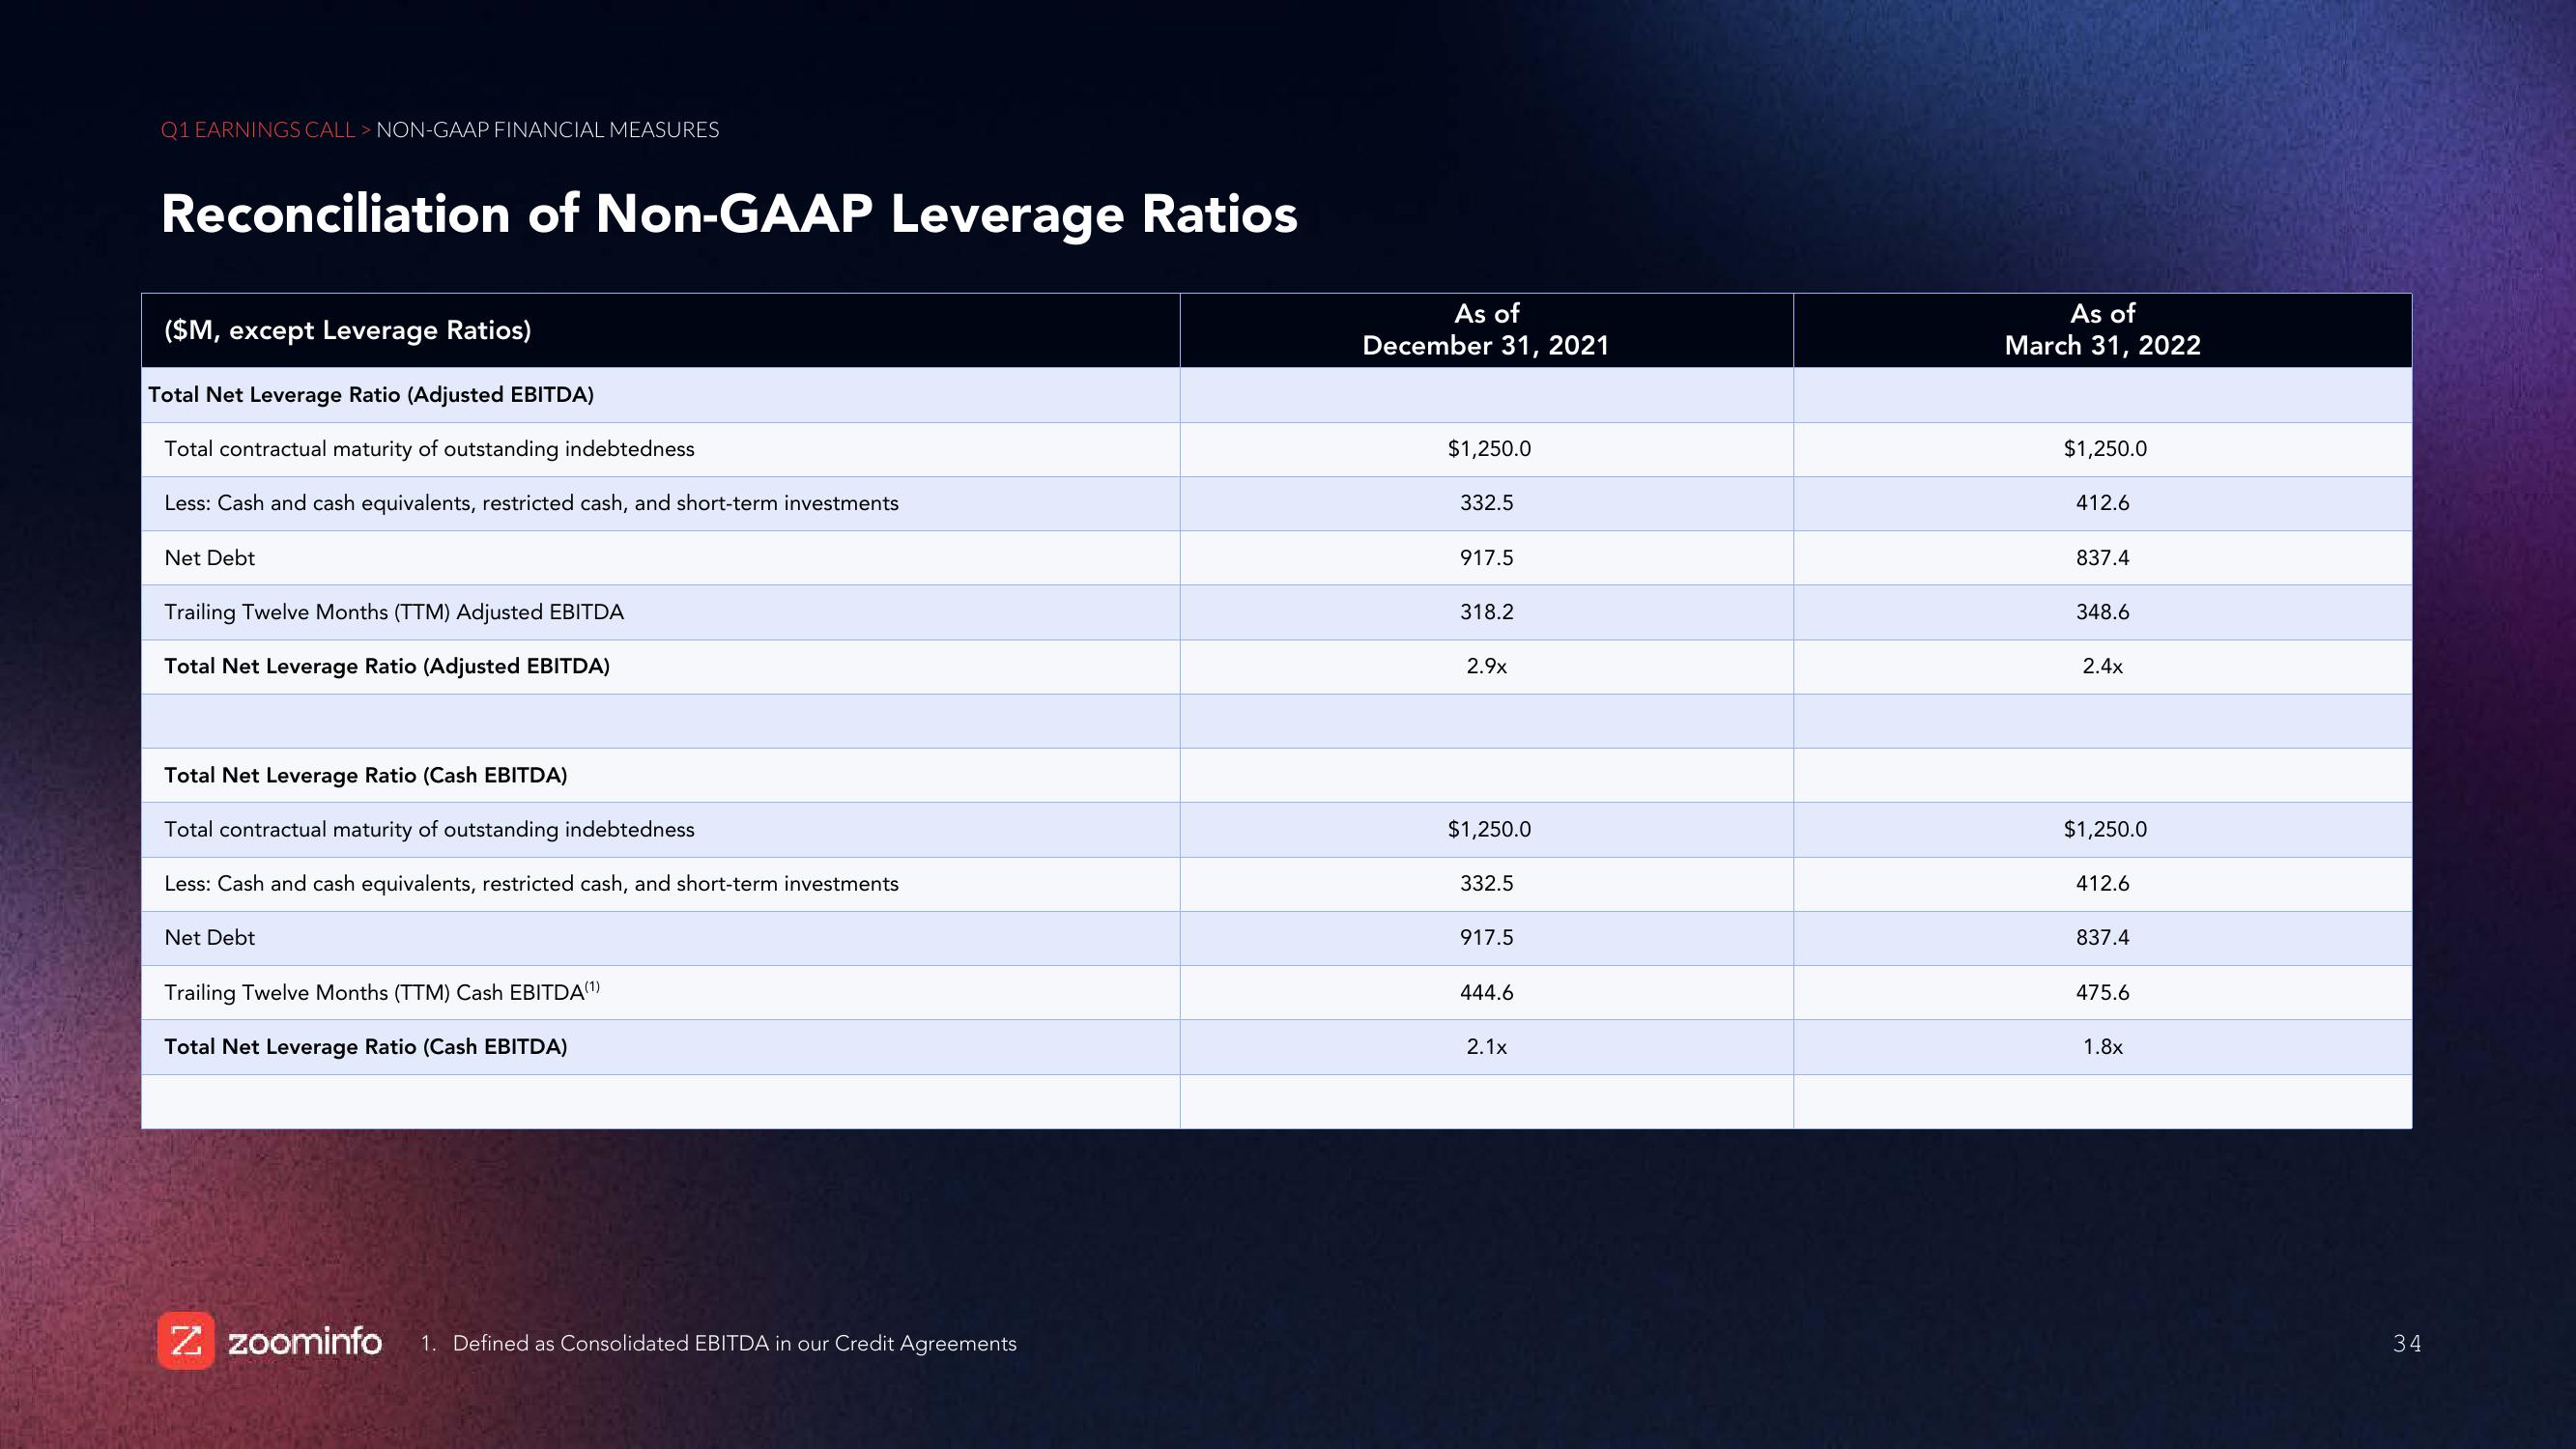2576x1449 pixels.
Task: Click the 348.6 Adjusted EBITDA value
Action: point(2102,612)
